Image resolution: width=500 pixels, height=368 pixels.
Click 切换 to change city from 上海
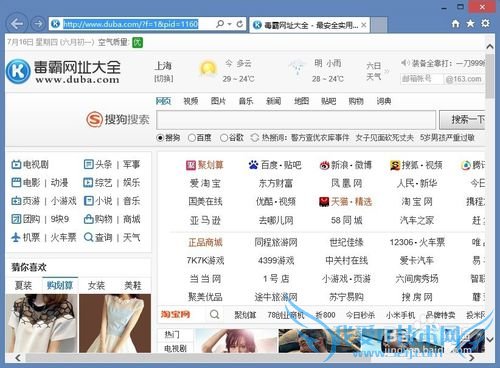pos(163,79)
